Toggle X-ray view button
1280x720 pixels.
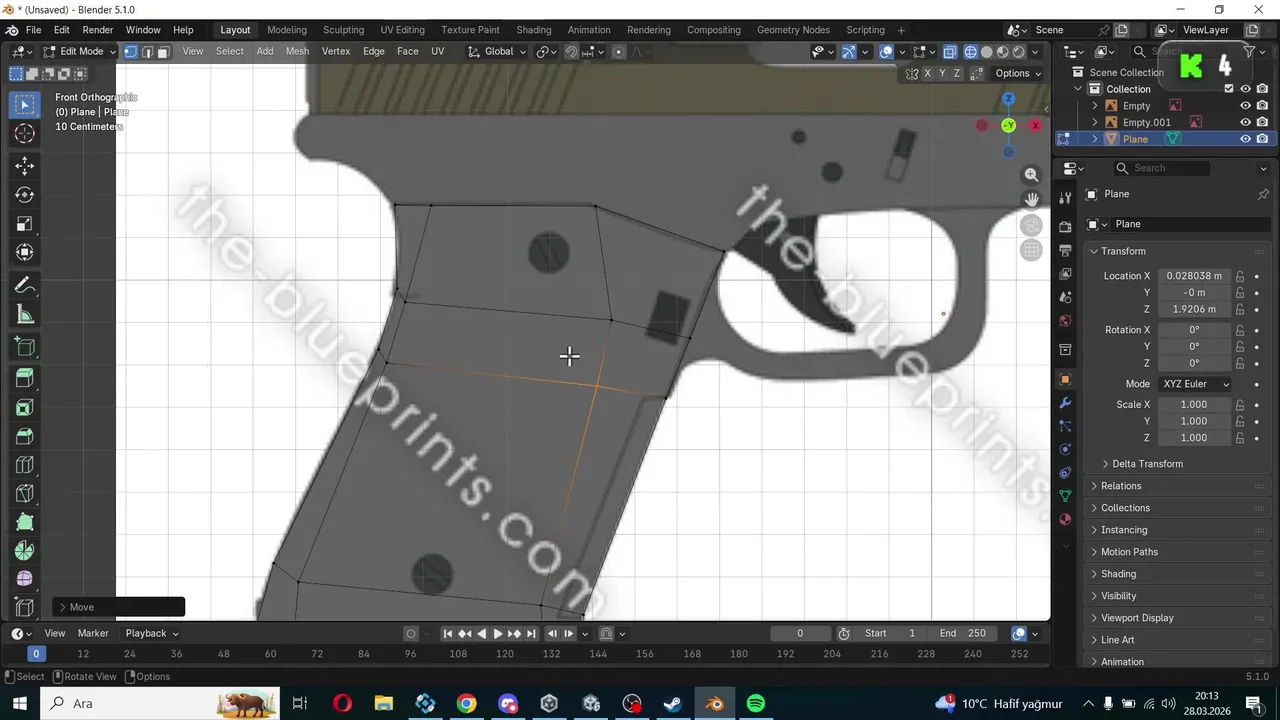(949, 52)
